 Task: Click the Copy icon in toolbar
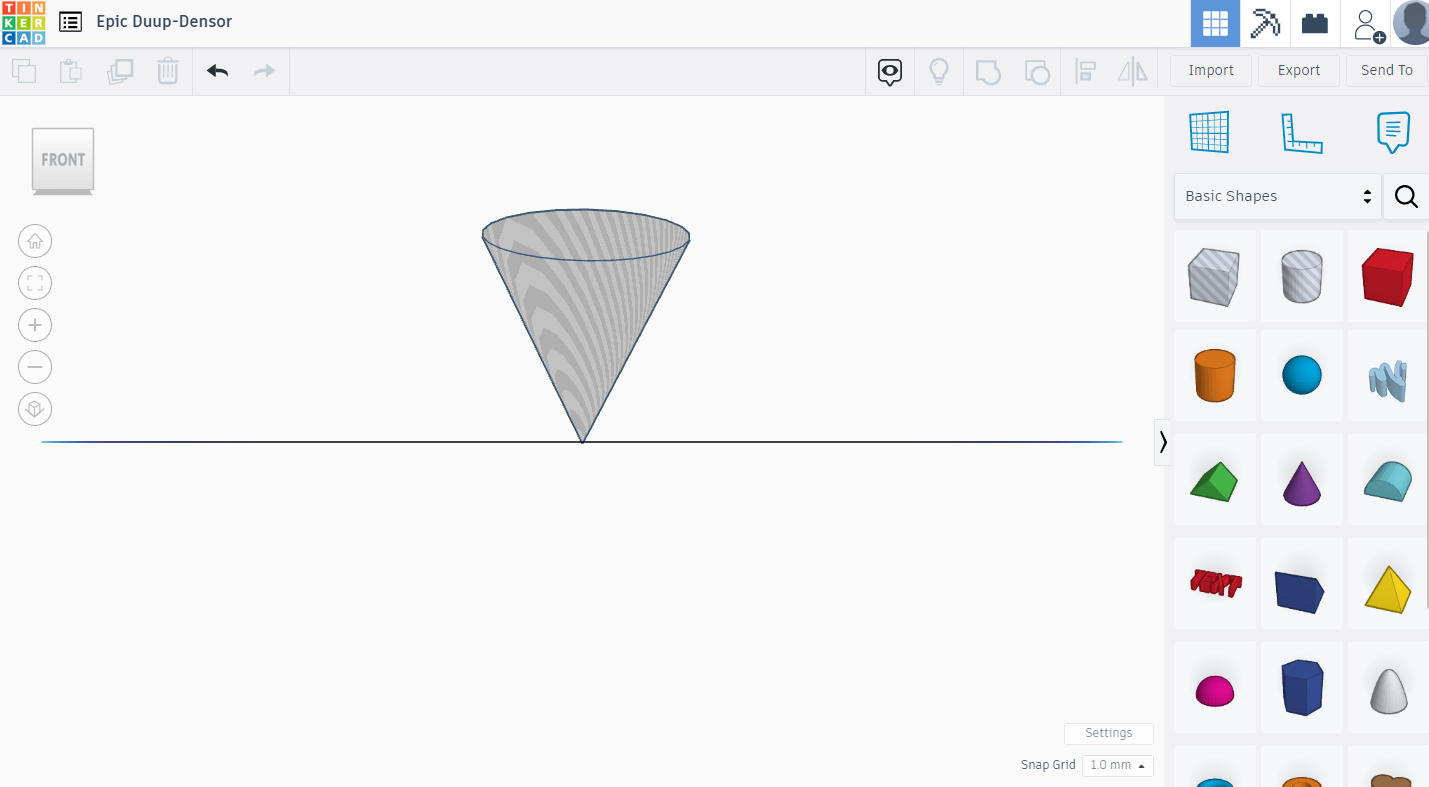(24, 71)
